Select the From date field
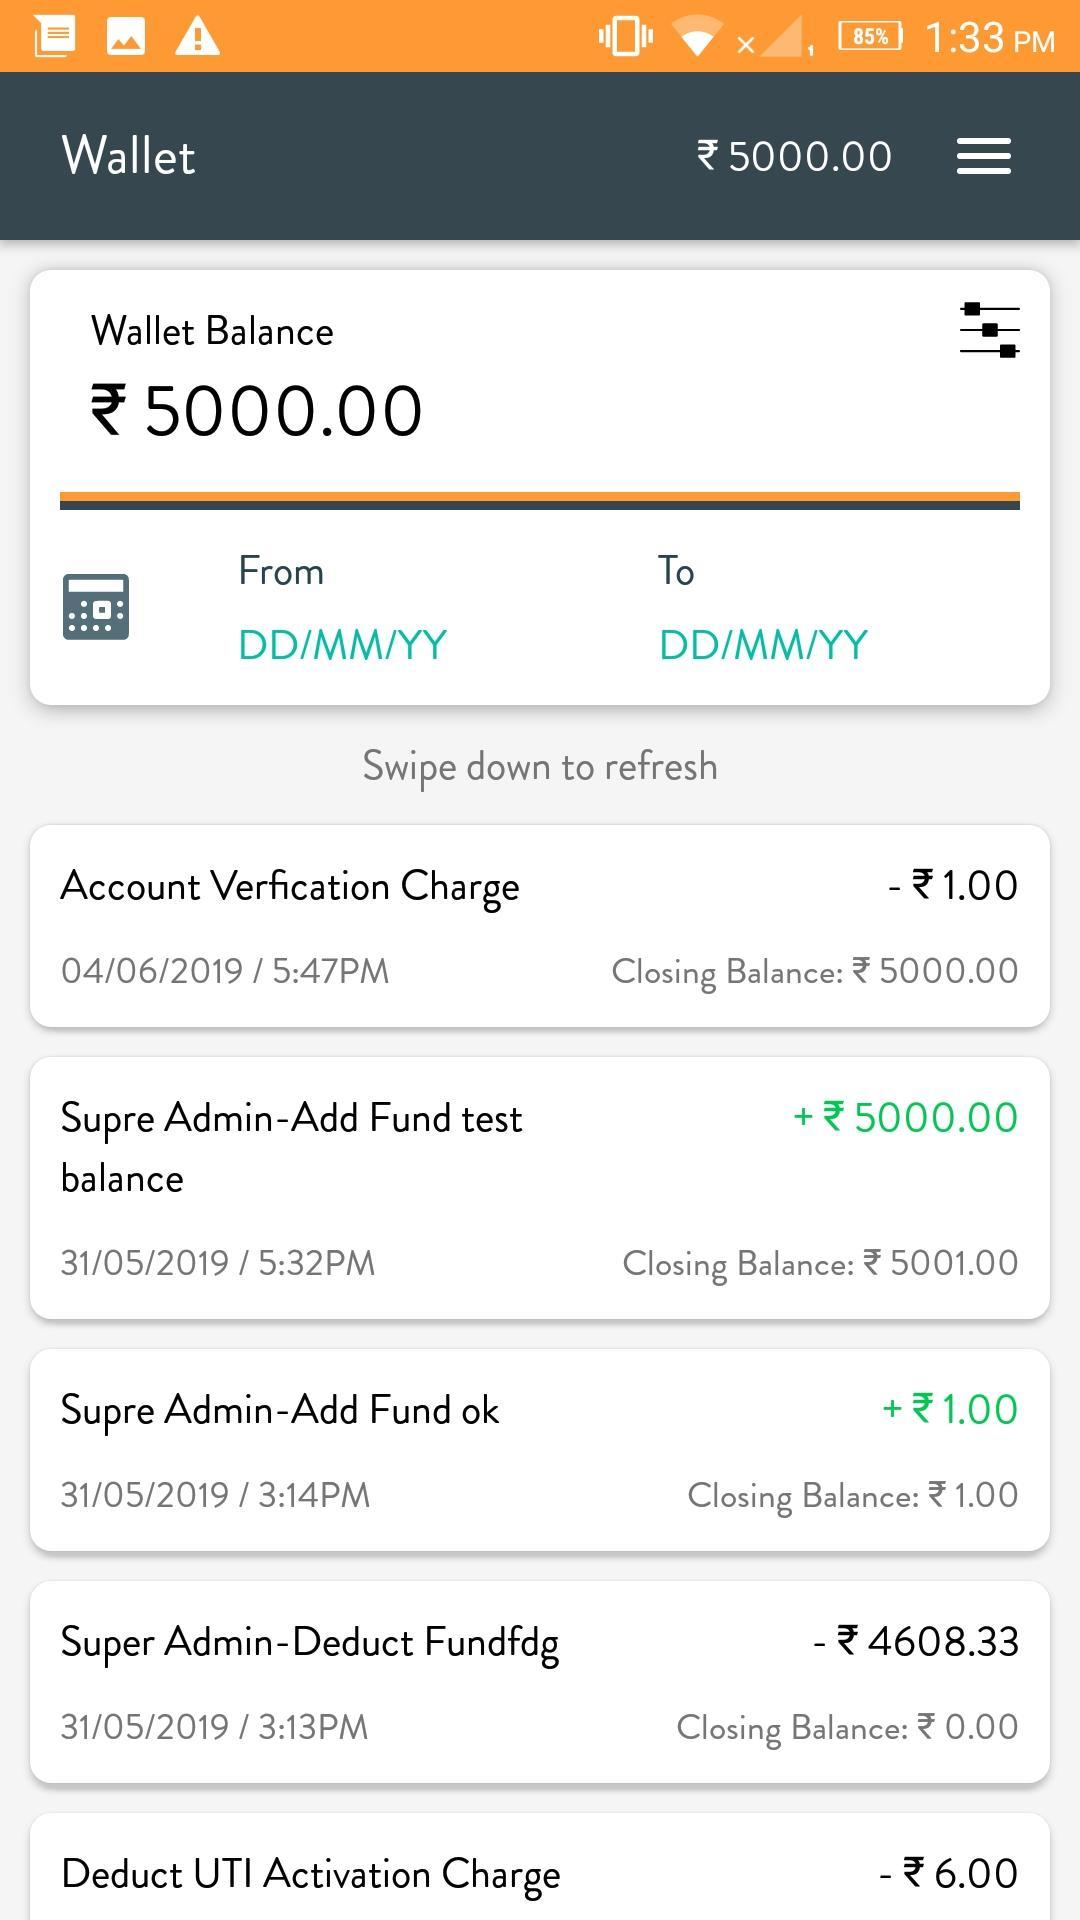This screenshot has height=1920, width=1080. pyautogui.click(x=342, y=608)
